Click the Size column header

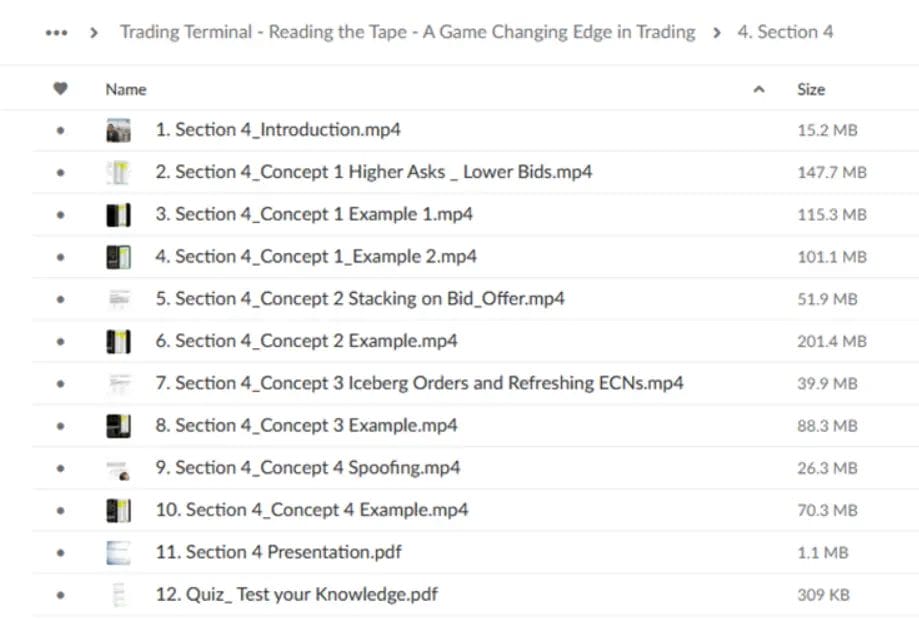coord(811,89)
